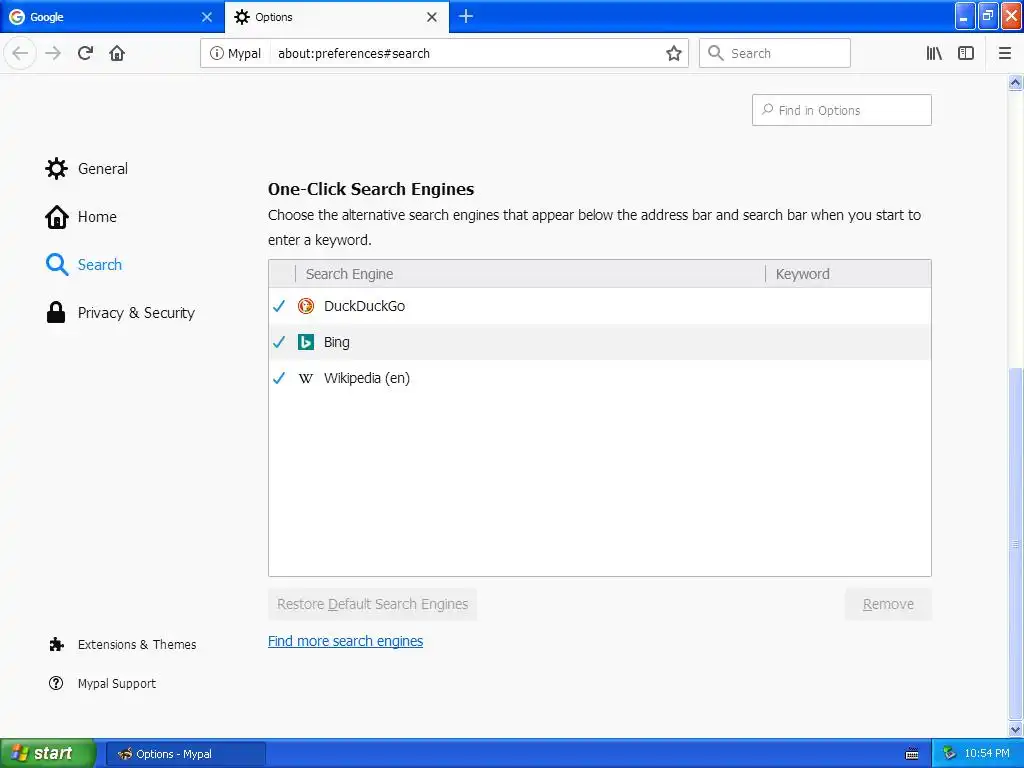Click the Keyword column header

coord(848,274)
